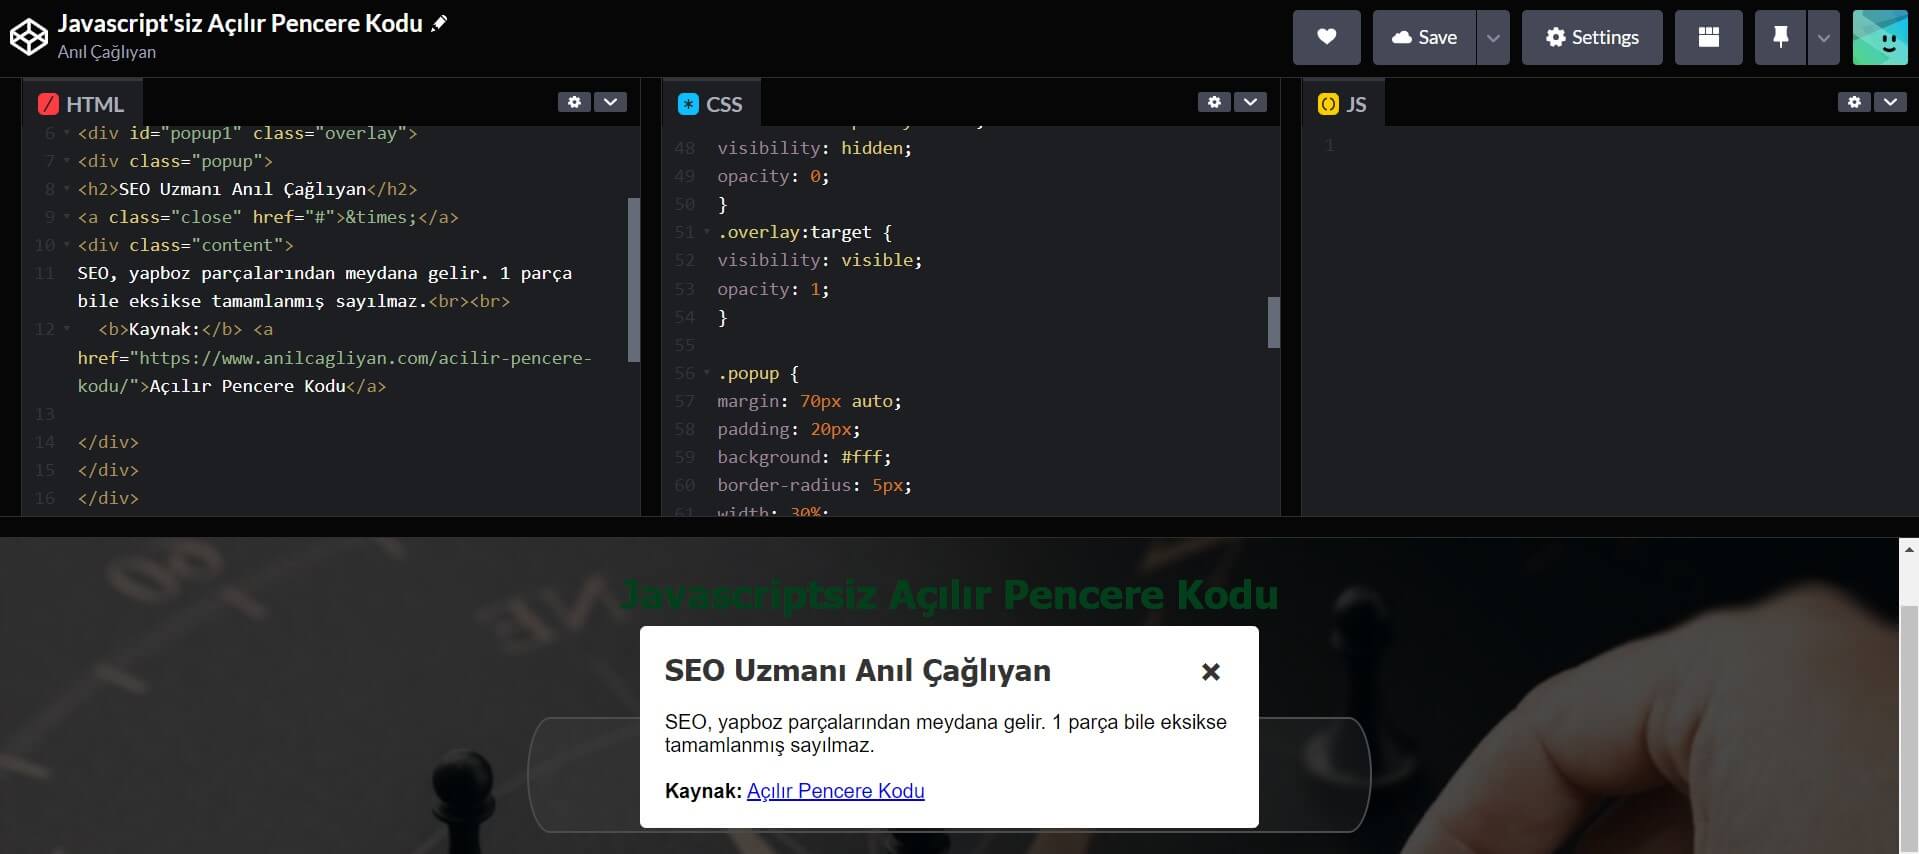Open CSS editor settings gear

coord(1214,102)
